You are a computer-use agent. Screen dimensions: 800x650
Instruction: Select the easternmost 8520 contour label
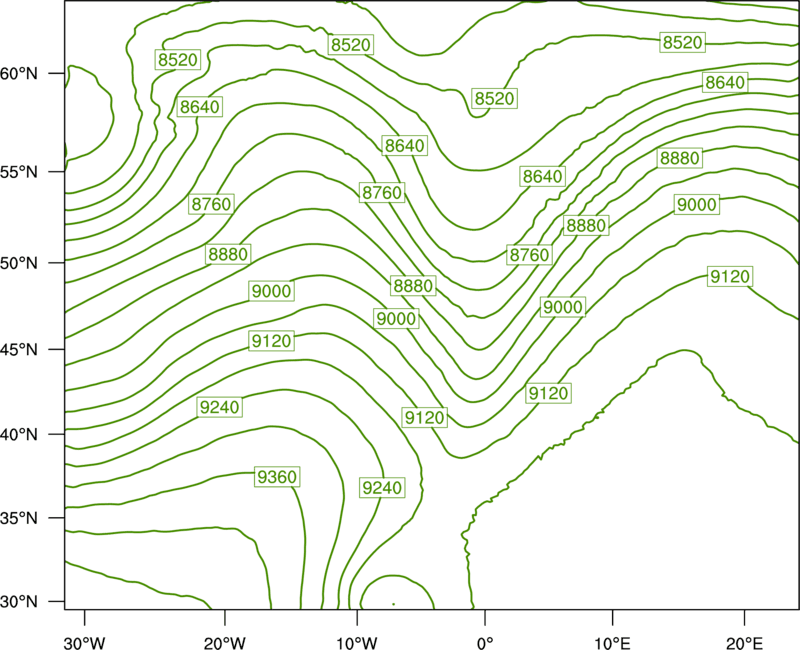coord(683,42)
